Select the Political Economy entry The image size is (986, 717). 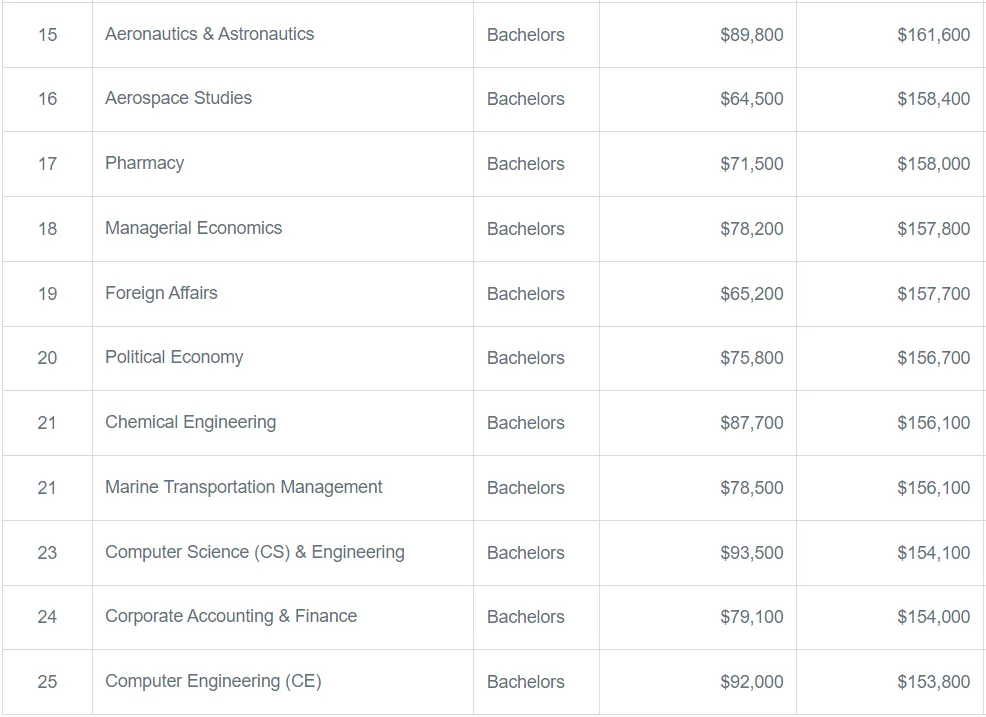tap(174, 357)
